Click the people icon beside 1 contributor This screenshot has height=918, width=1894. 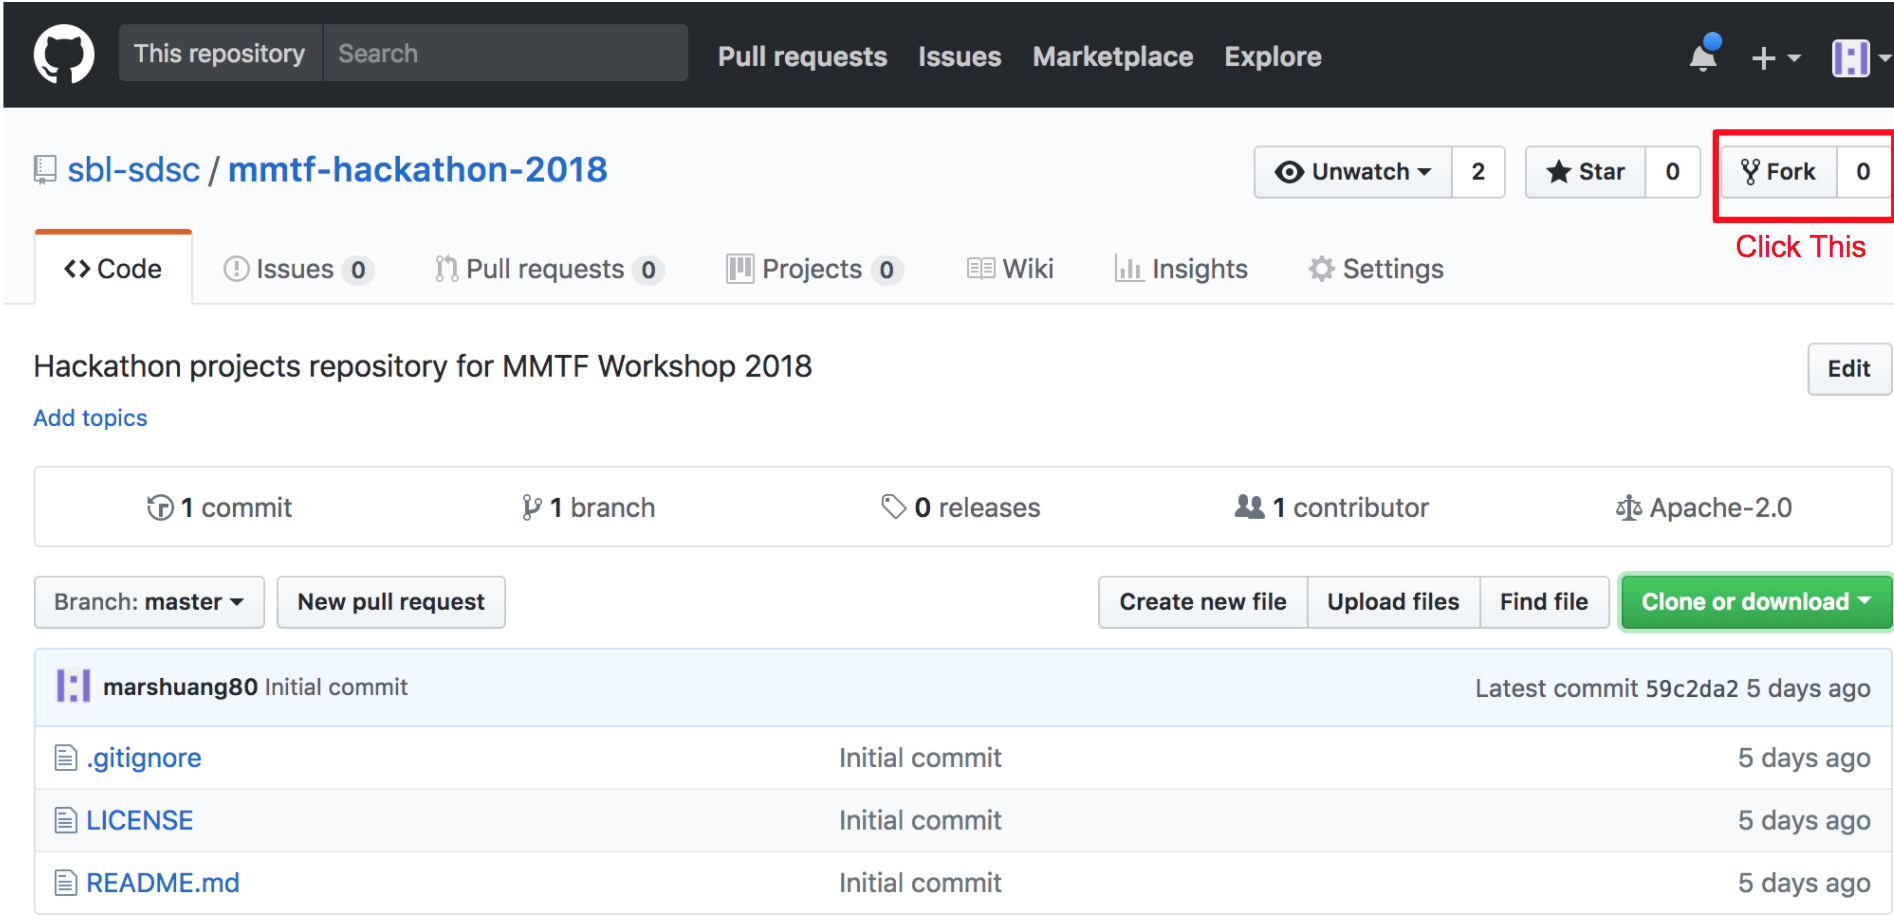[x=1250, y=507]
